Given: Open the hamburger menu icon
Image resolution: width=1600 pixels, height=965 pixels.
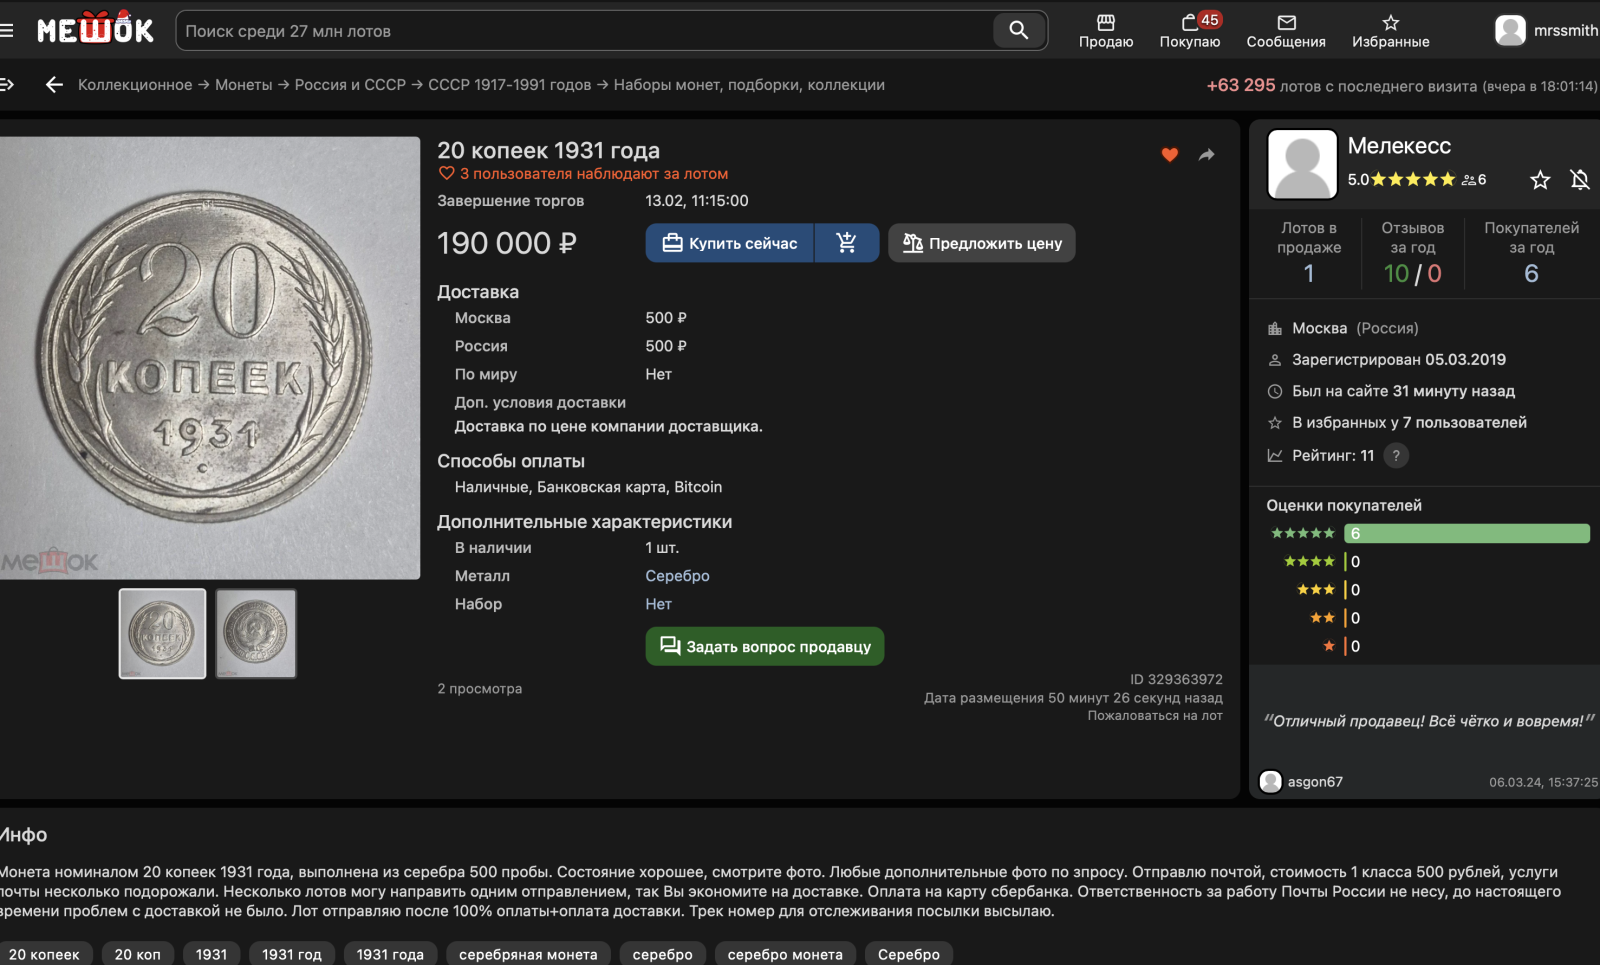Looking at the screenshot, I should [7, 30].
